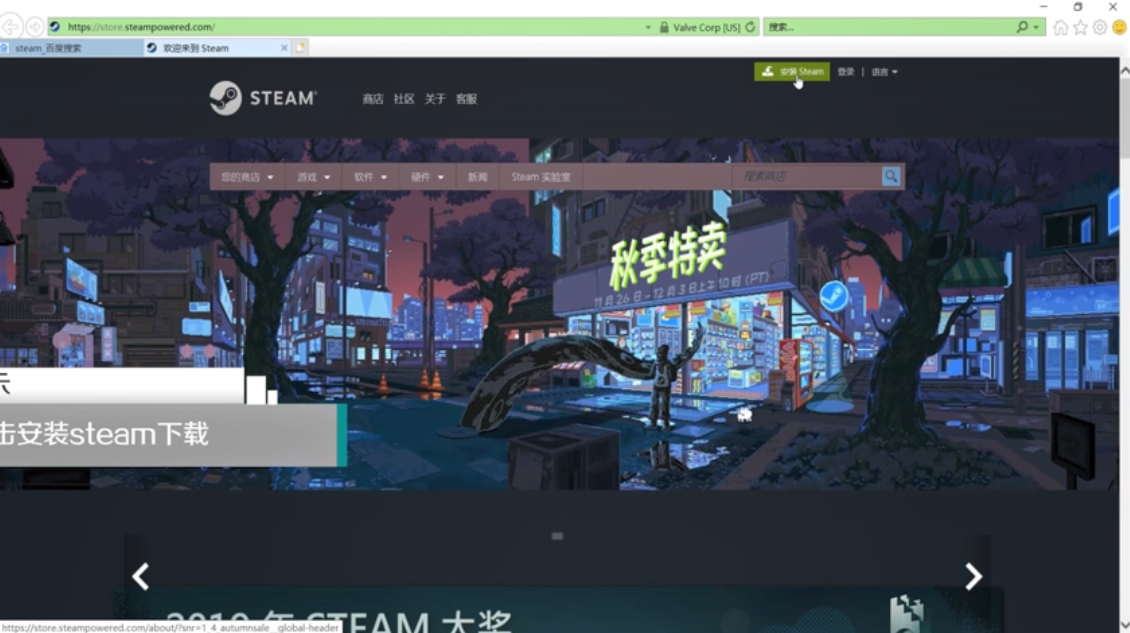This screenshot has height=633, width=1130.
Task: Switch to steam_百度搜索 tab
Action: 71,48
